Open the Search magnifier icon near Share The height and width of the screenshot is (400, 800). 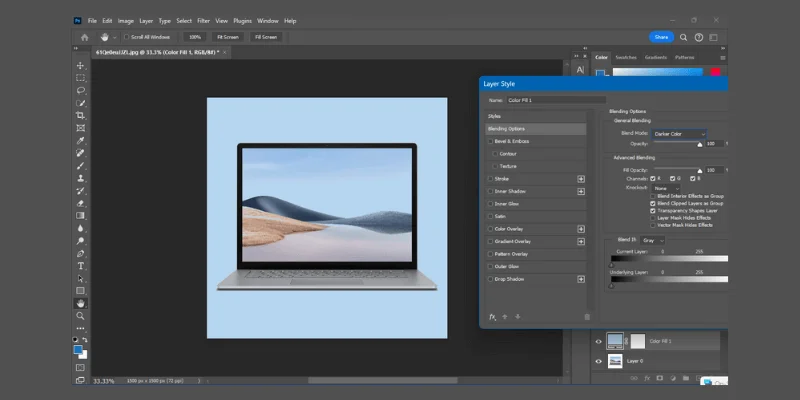pyautogui.click(x=683, y=37)
